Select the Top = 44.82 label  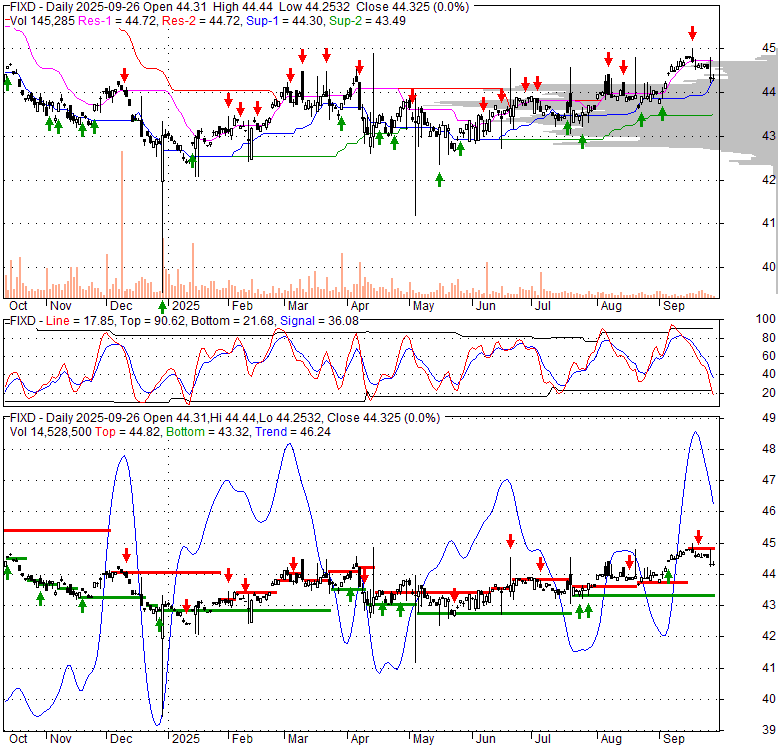(128, 432)
